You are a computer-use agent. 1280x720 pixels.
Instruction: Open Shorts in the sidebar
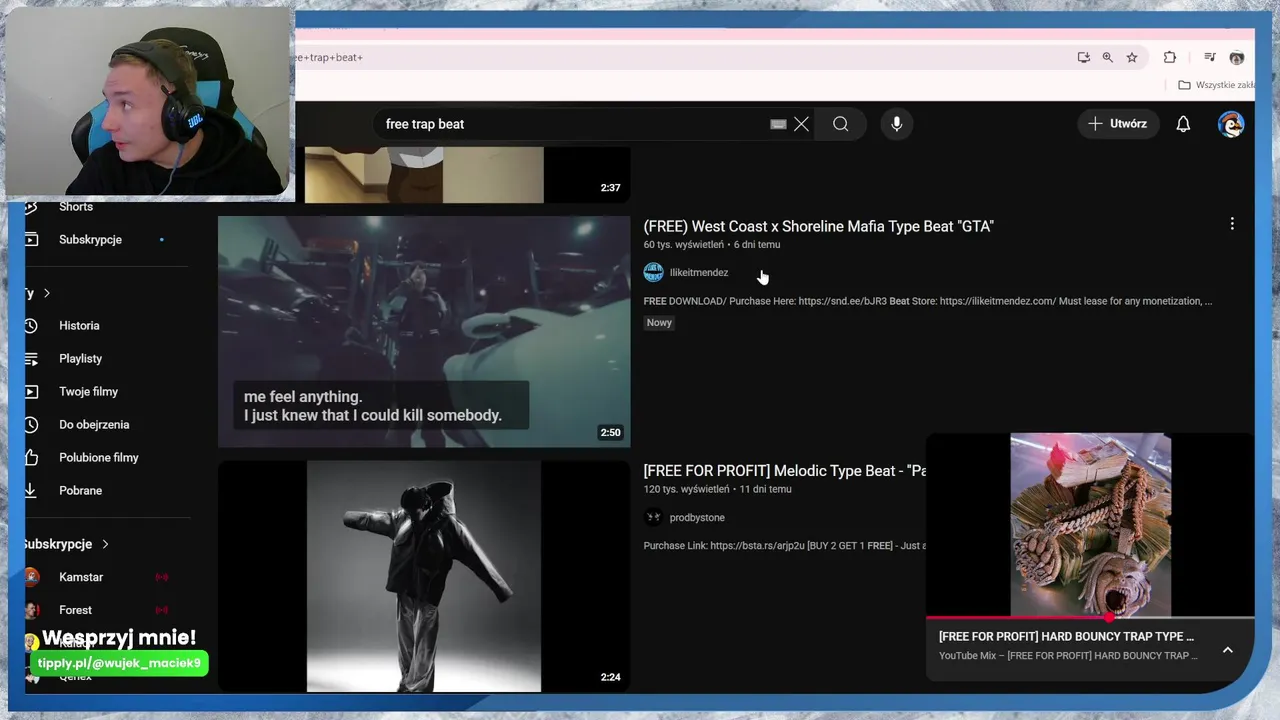pos(76,207)
